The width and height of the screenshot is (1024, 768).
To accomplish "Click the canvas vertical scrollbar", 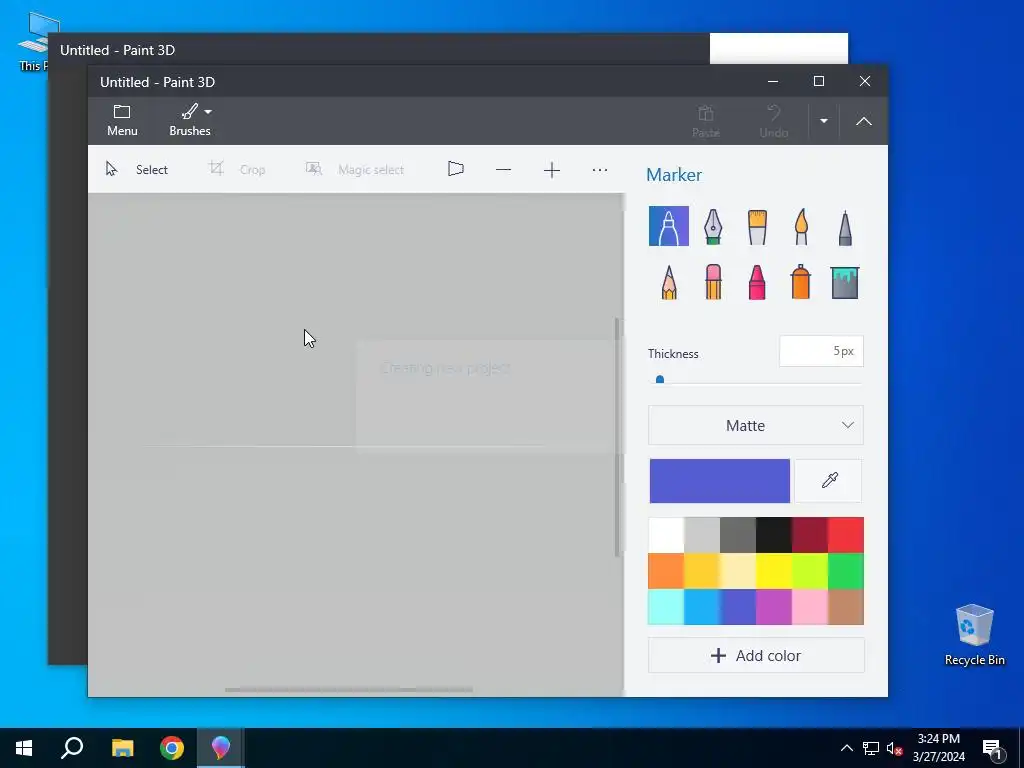I will tap(617, 438).
